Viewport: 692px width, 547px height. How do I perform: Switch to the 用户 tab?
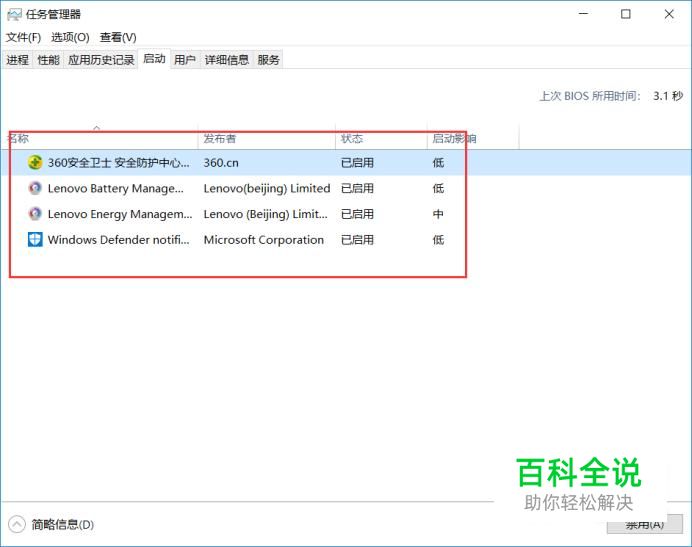[185, 60]
